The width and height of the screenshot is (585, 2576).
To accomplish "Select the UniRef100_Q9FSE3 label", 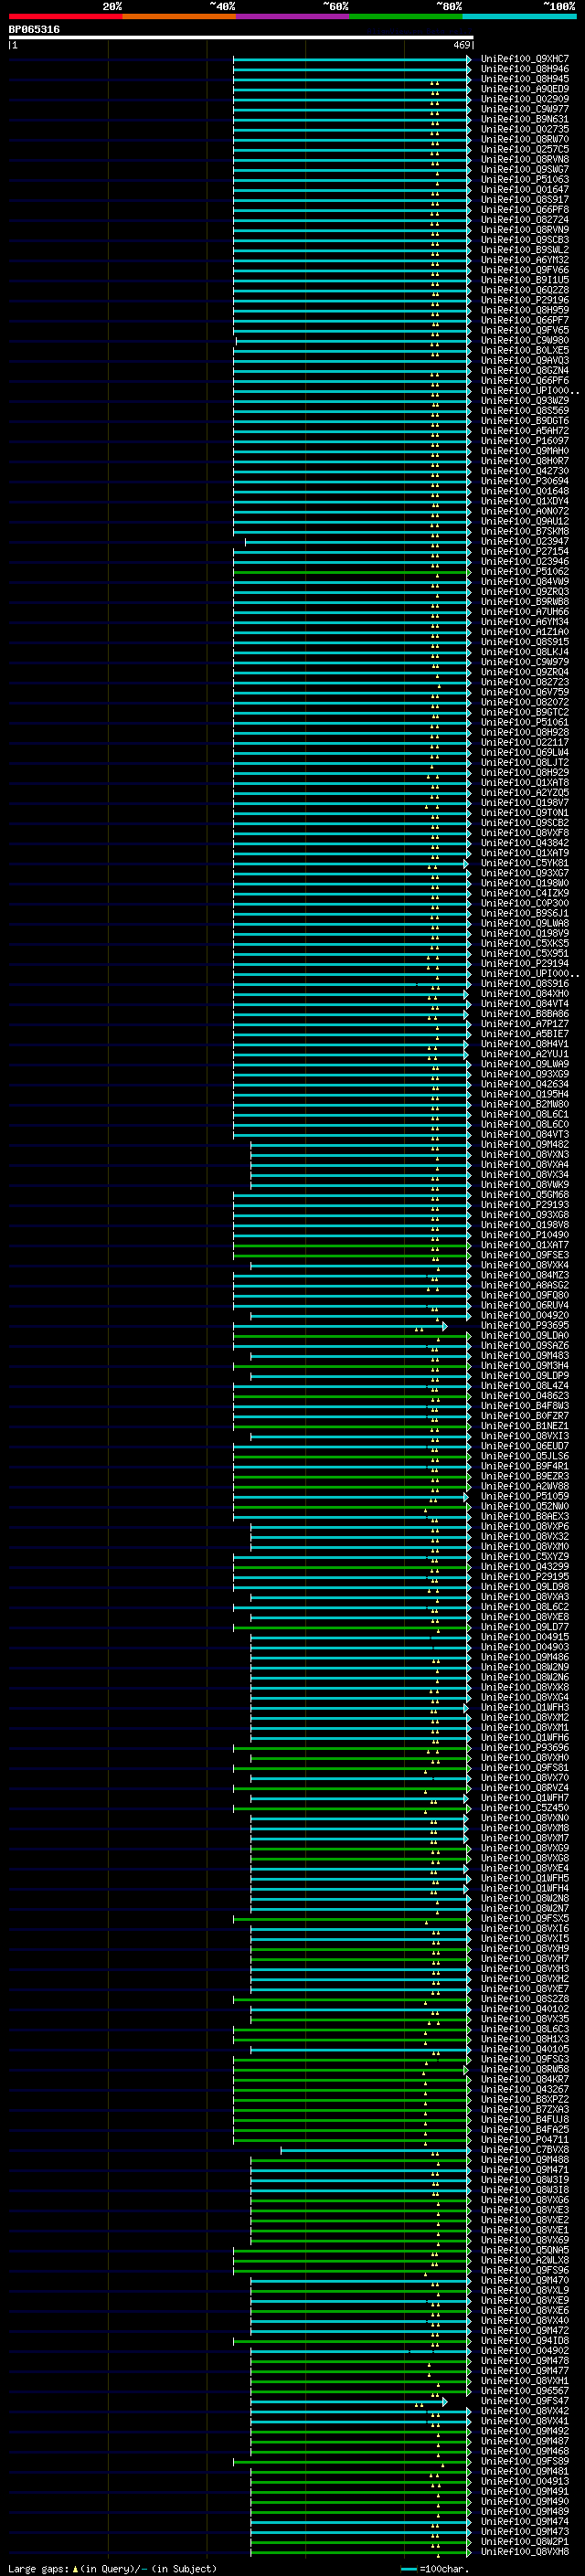I will pyautogui.click(x=524, y=1255).
